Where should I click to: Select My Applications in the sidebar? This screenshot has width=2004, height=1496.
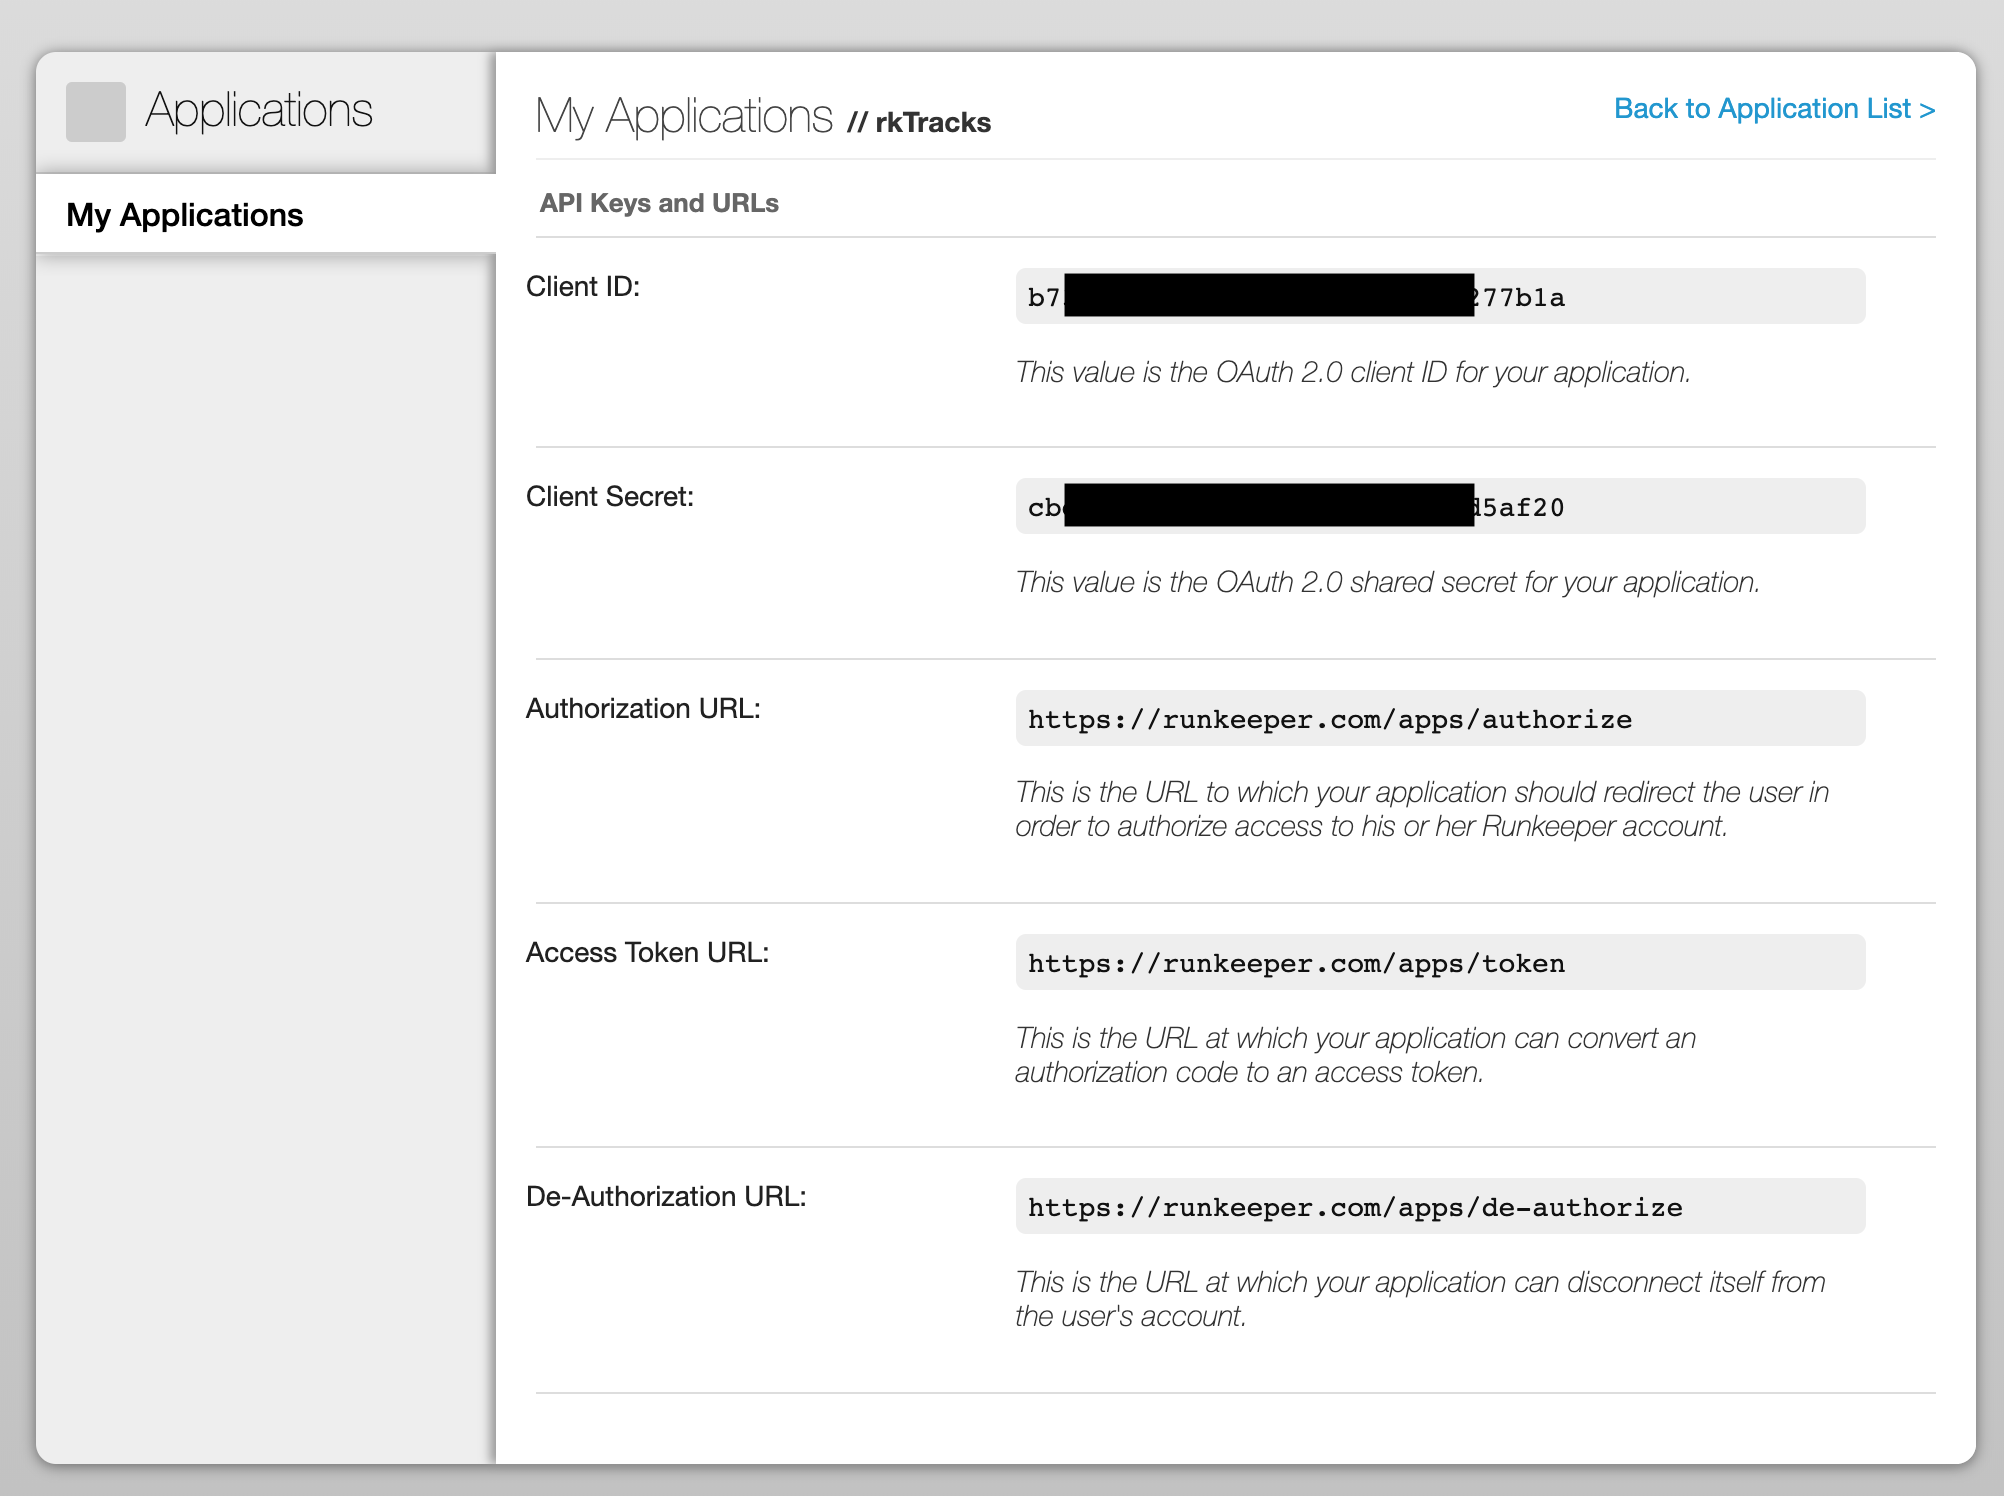click(x=266, y=214)
